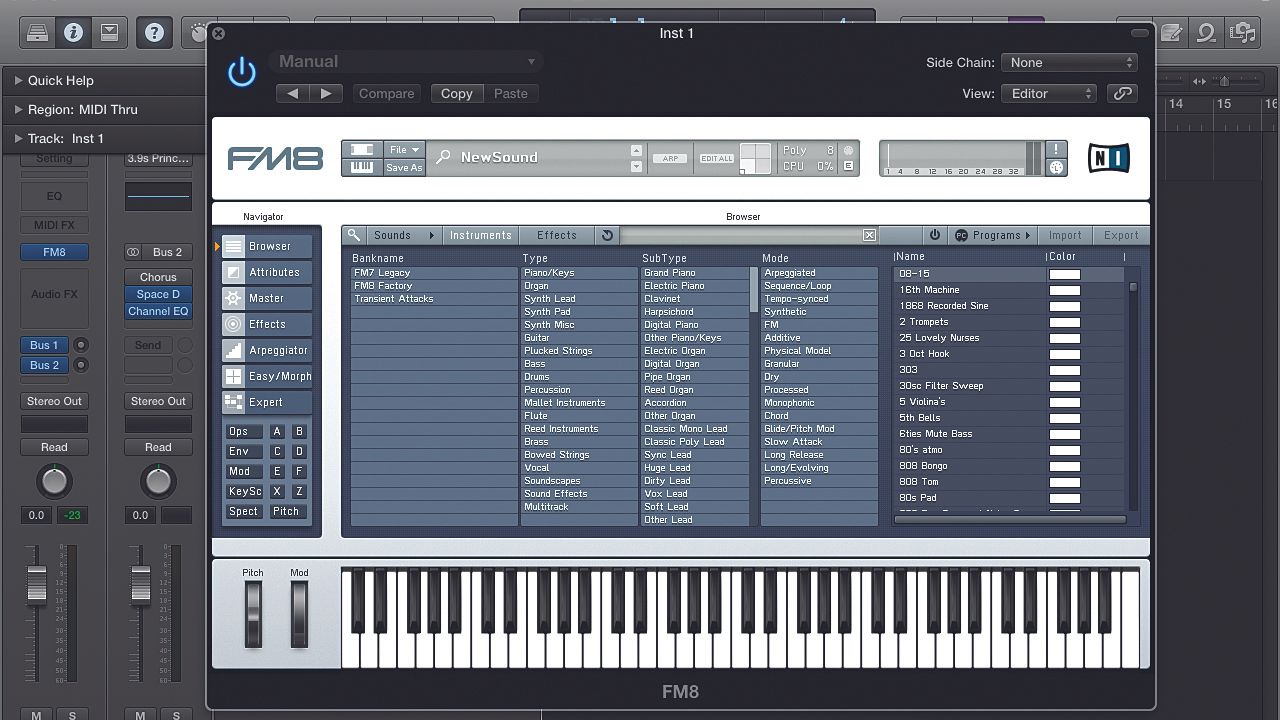Open the Effects page in Navigator
The width and height of the screenshot is (1280, 720).
click(267, 324)
